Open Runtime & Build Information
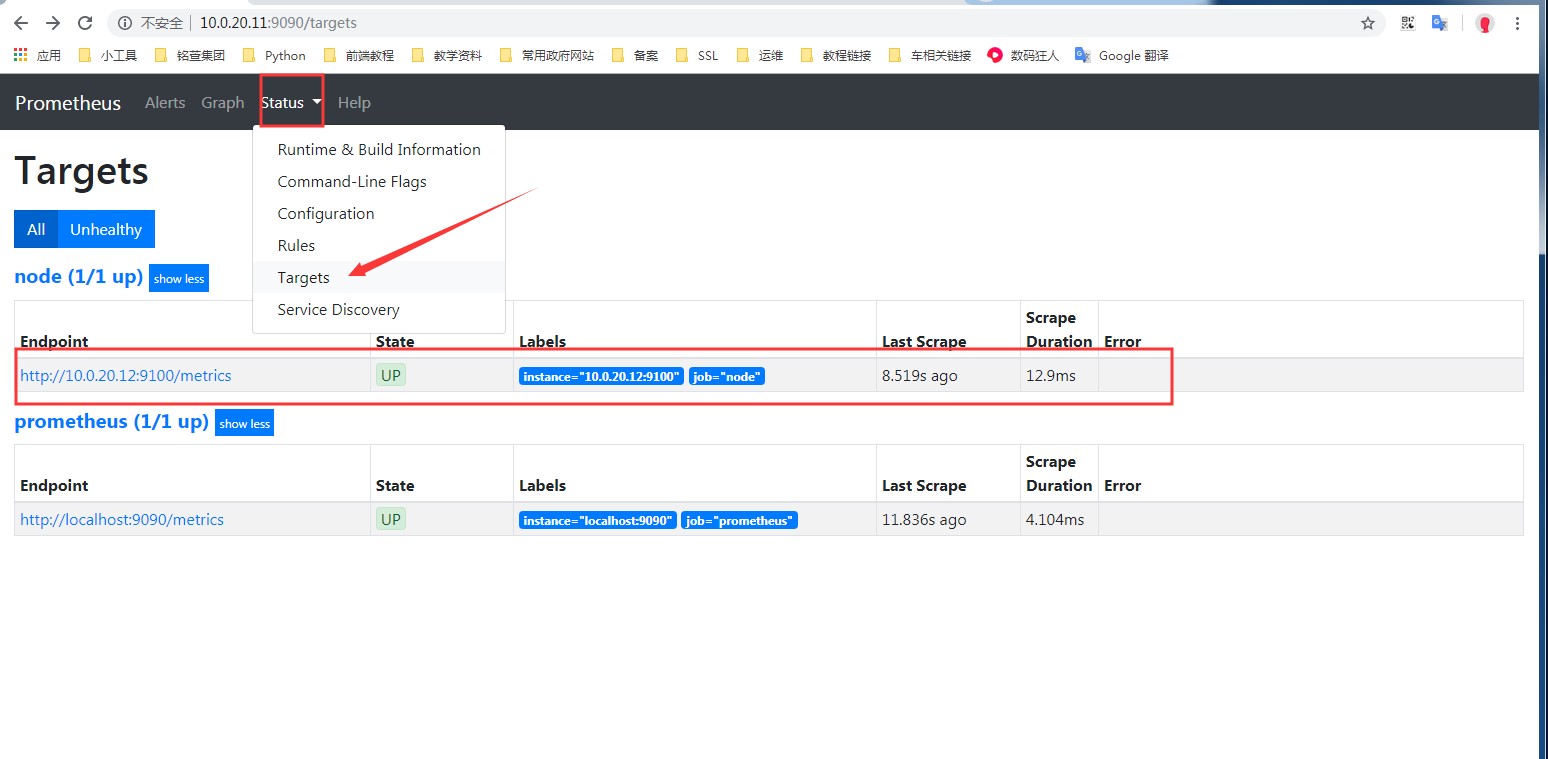Viewport: 1548px width, 759px height. point(379,149)
